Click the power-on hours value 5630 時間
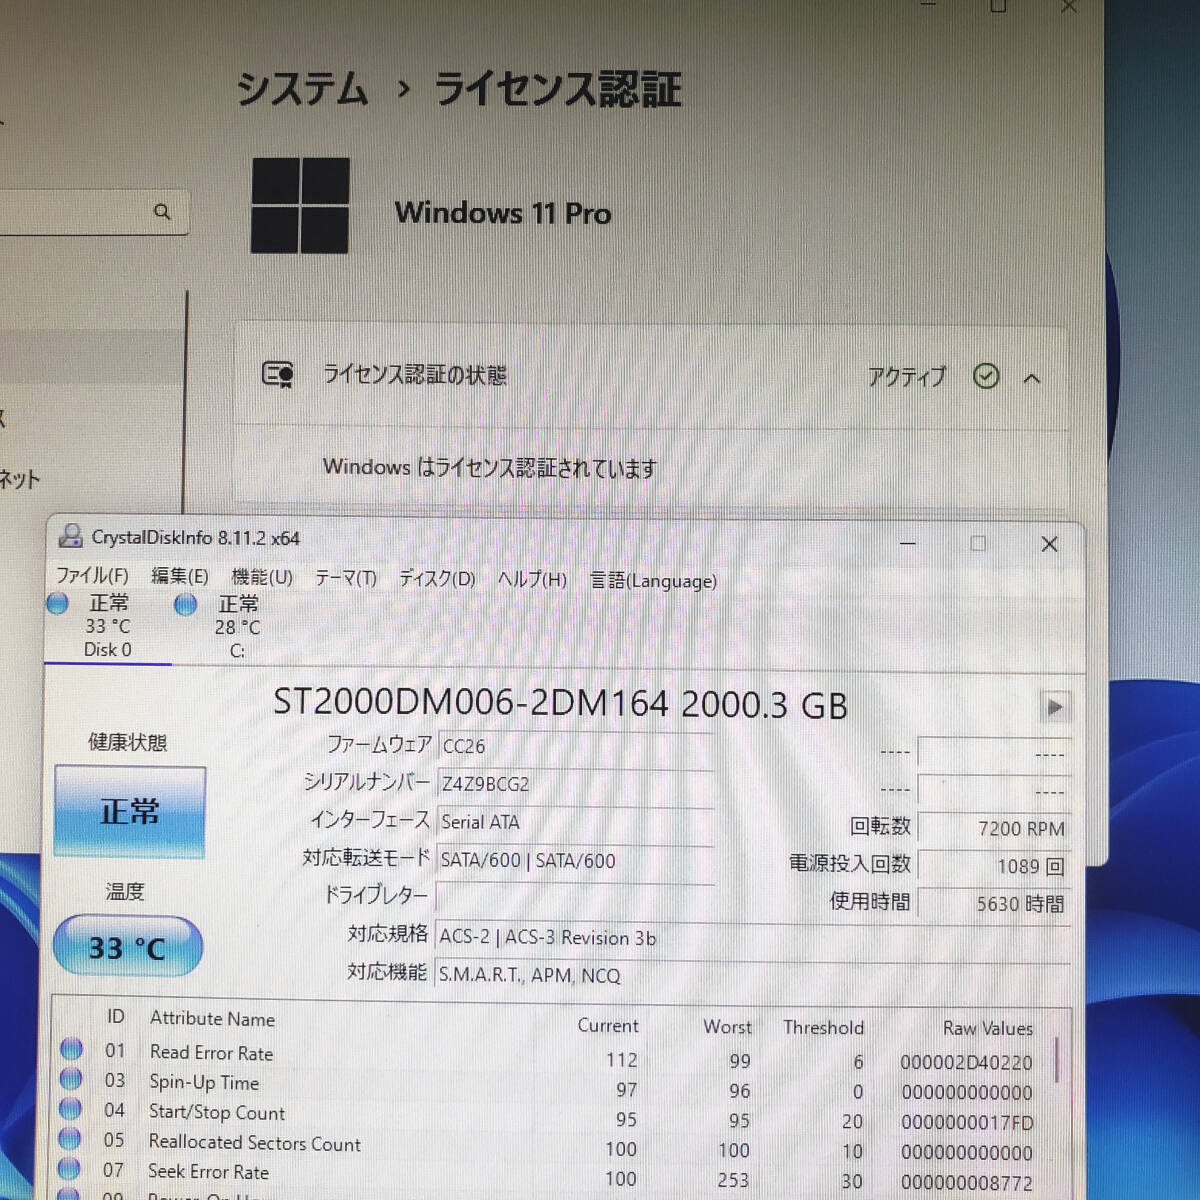Screen dimensions: 1200x1200 point(994,904)
